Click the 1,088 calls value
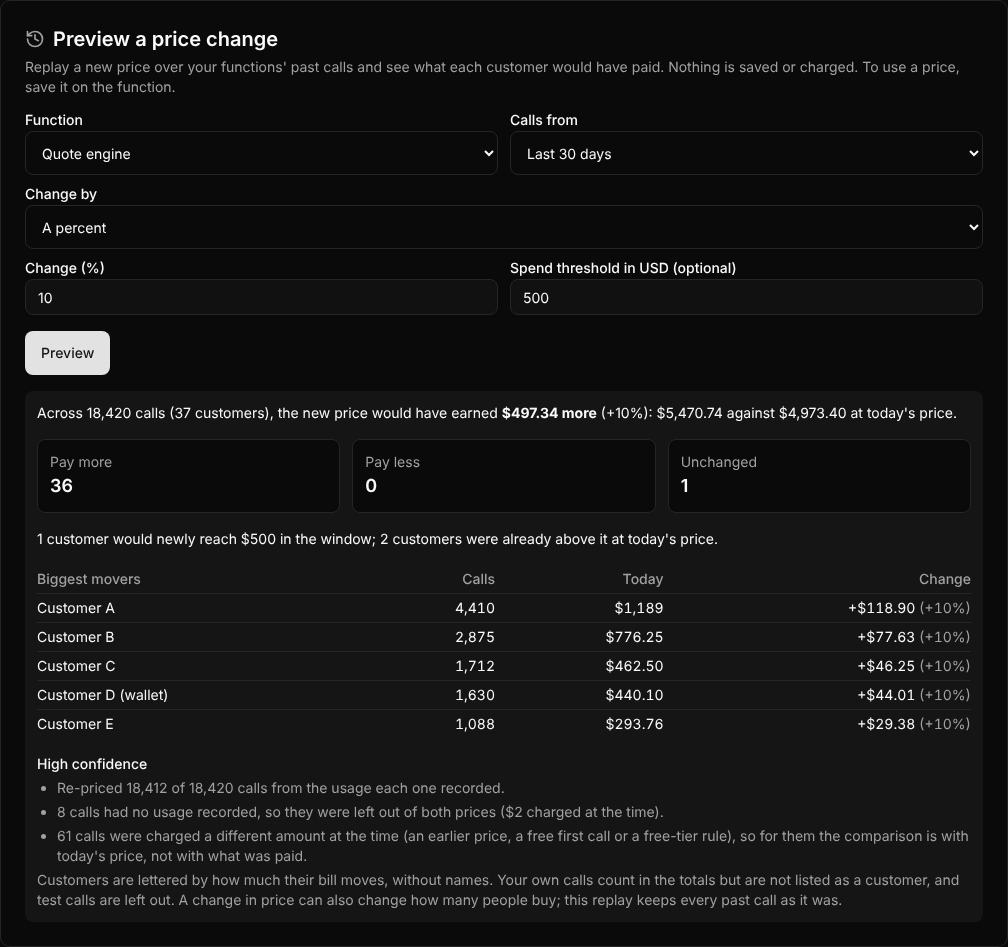Viewport: 1008px width, 947px height. [475, 723]
